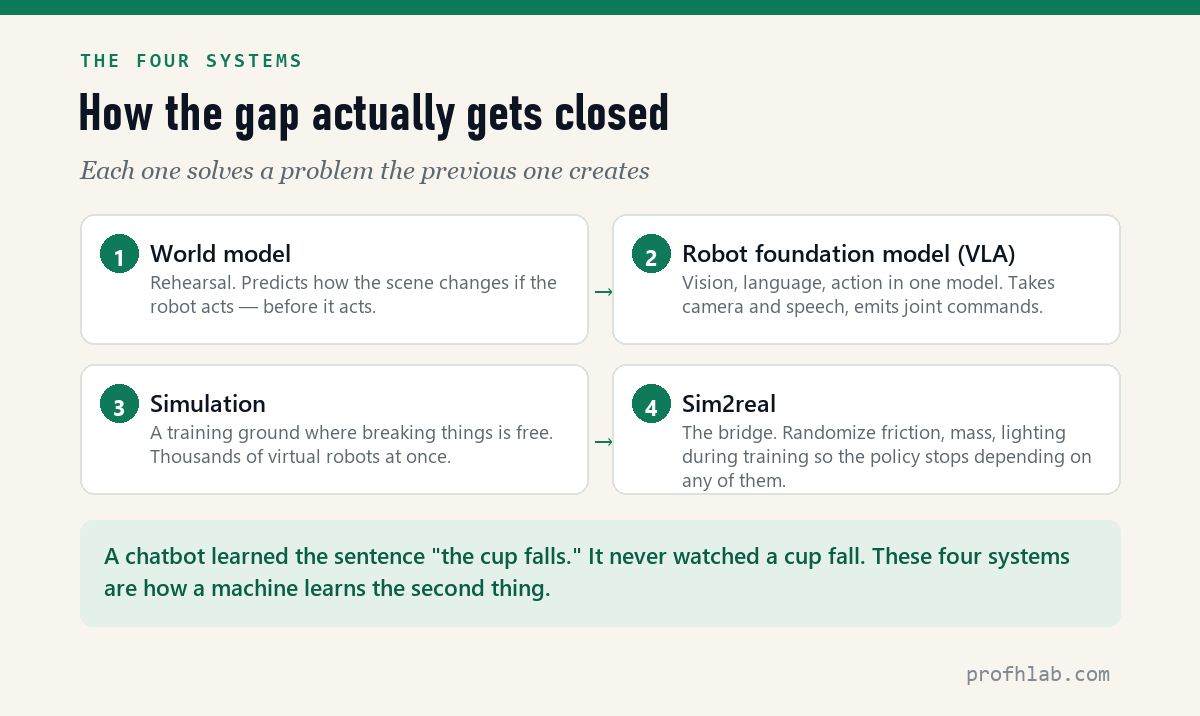Click the Sim2real card title

(x=729, y=404)
